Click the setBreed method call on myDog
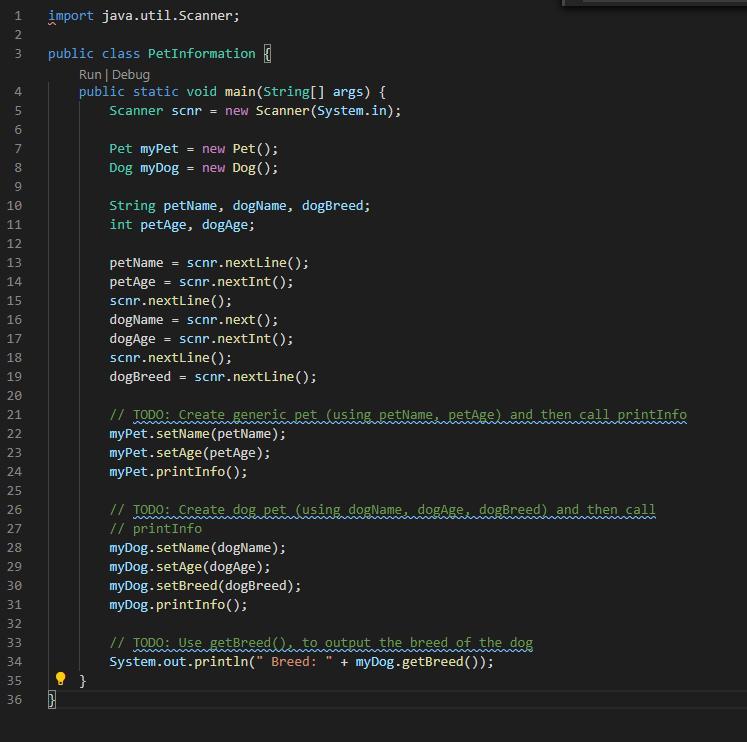Screen dimensions: 747x742 [x=186, y=586]
